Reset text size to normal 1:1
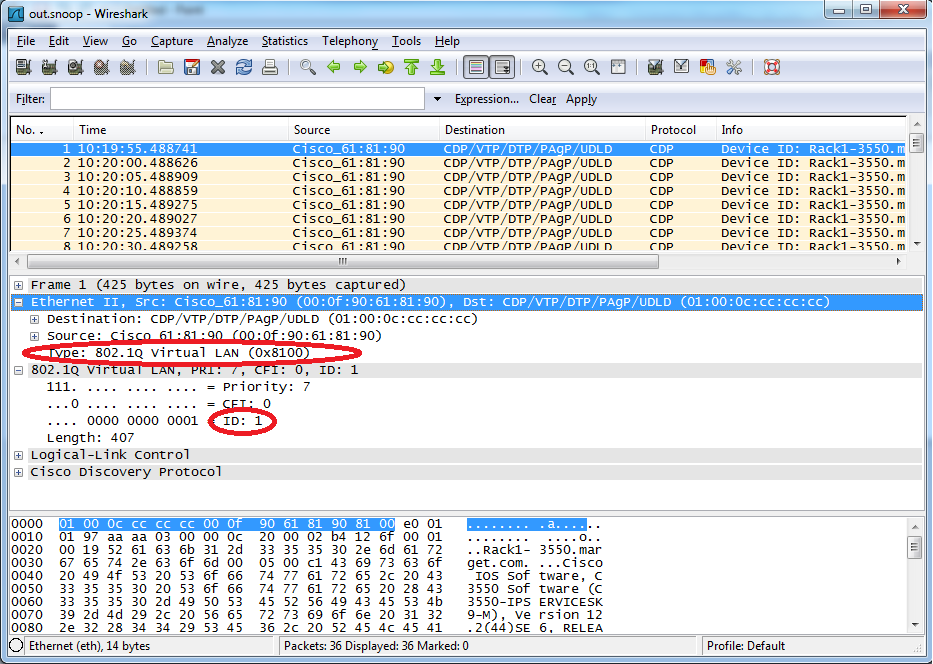 [592, 67]
